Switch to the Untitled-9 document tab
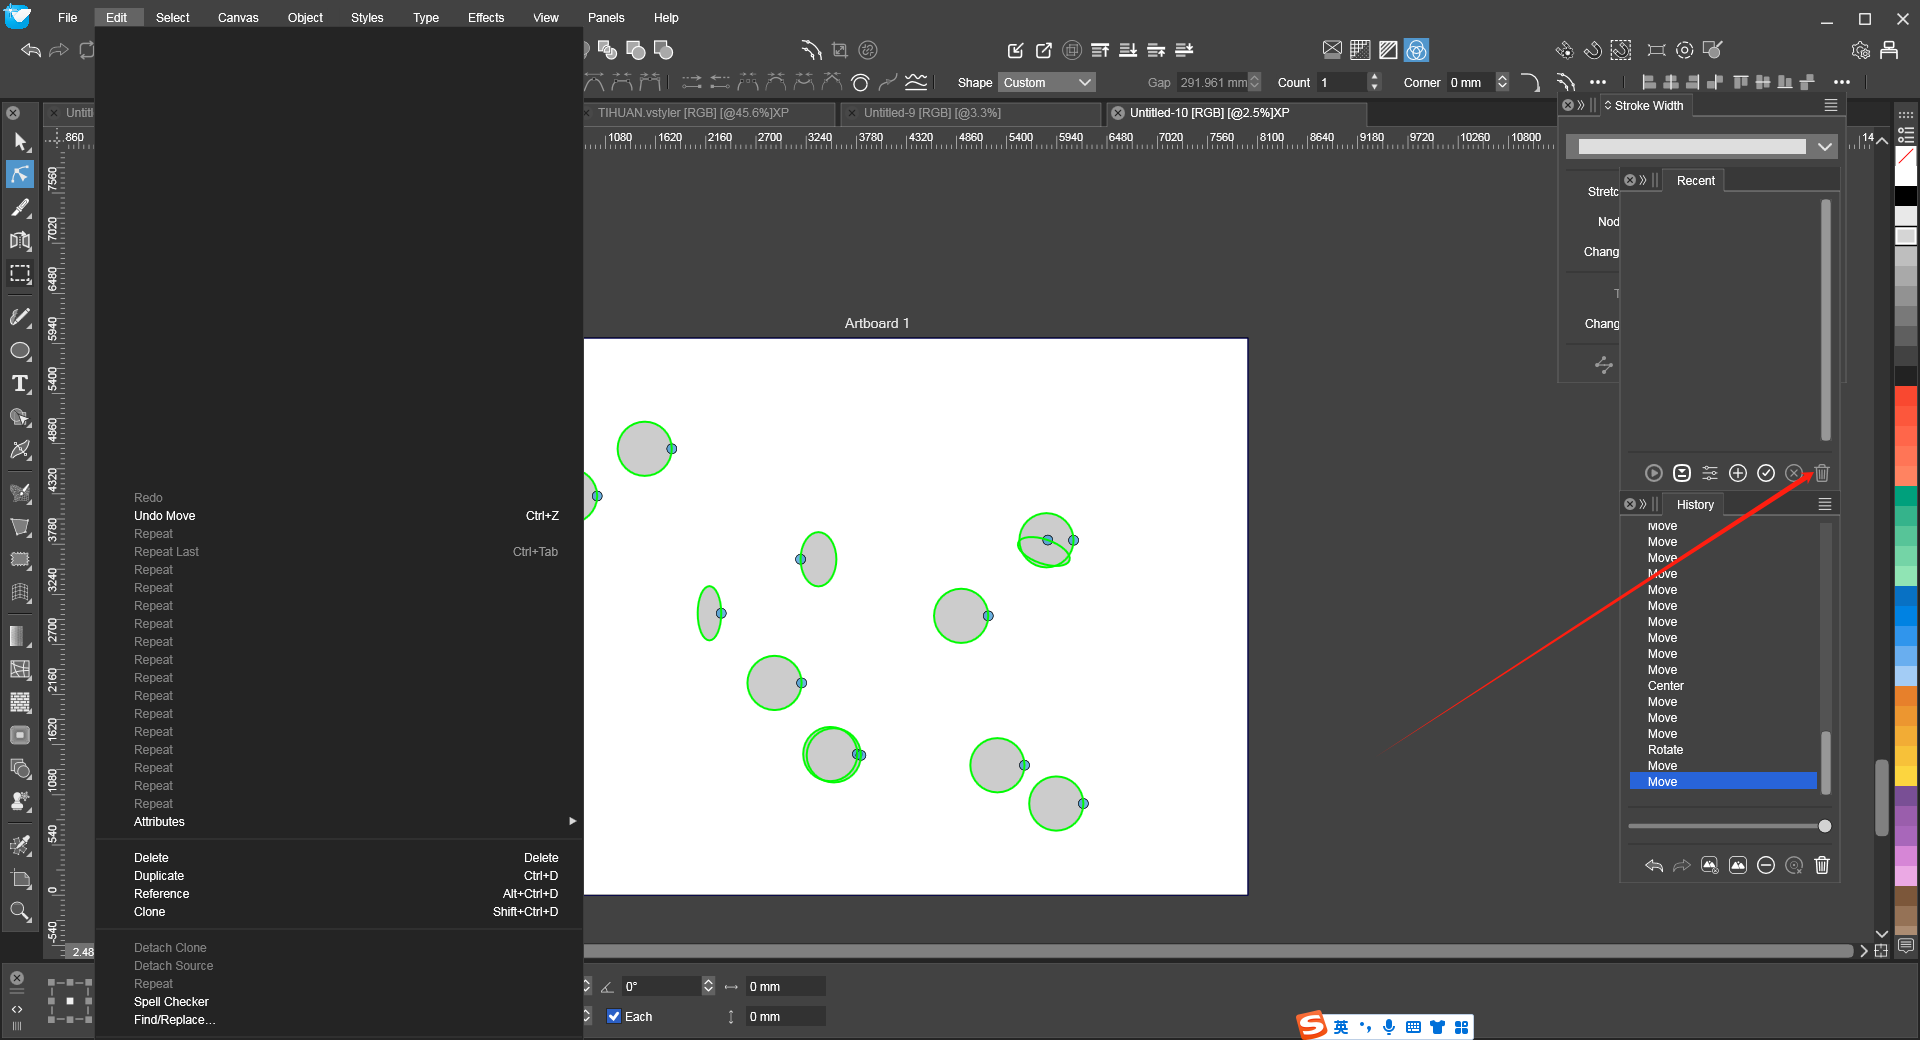1920x1040 pixels. coord(932,113)
